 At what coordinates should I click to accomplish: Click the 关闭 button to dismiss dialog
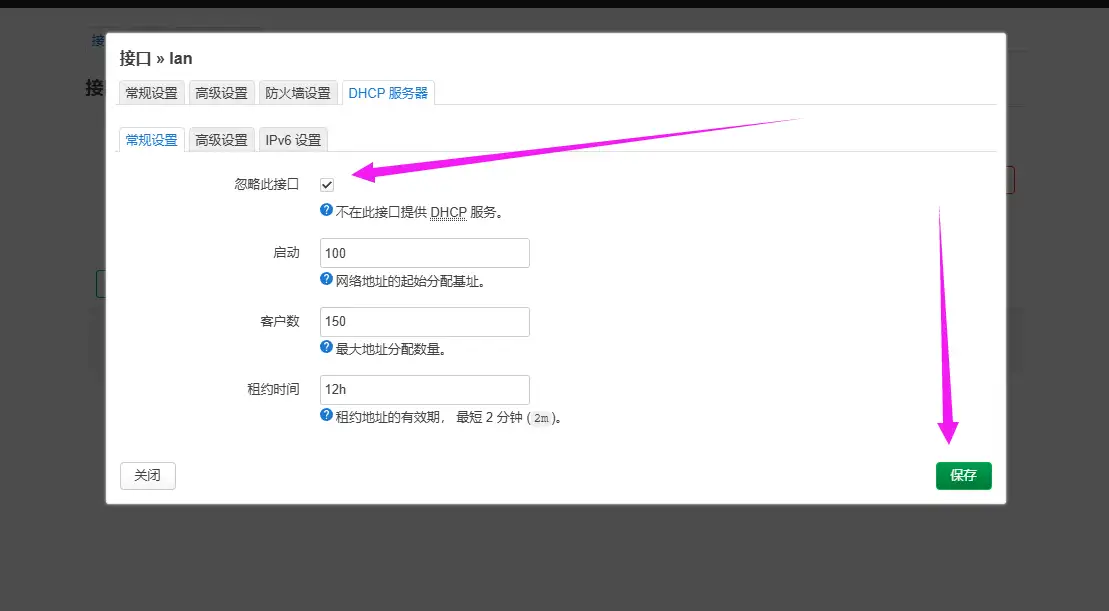tap(147, 476)
